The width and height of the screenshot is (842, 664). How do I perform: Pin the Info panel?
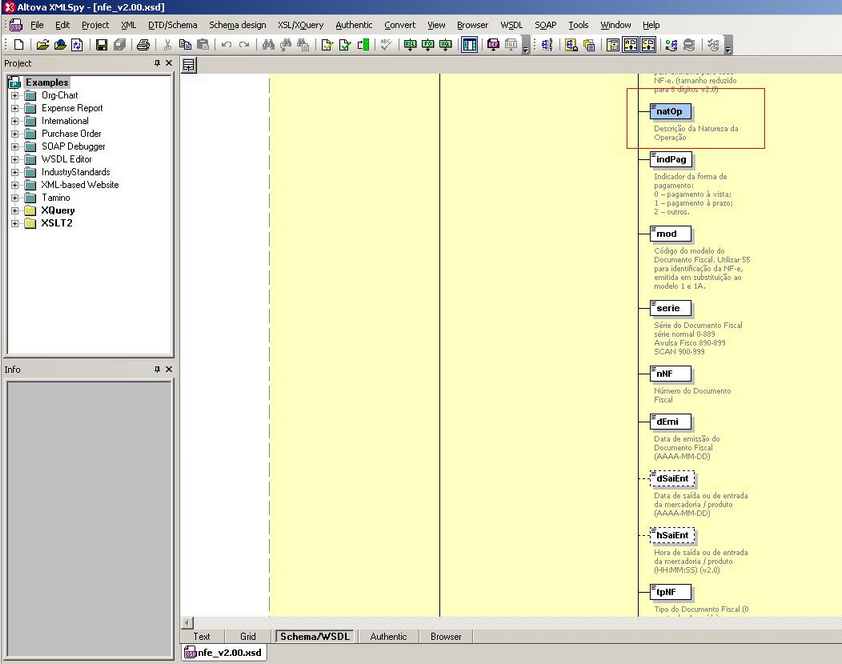point(157,370)
